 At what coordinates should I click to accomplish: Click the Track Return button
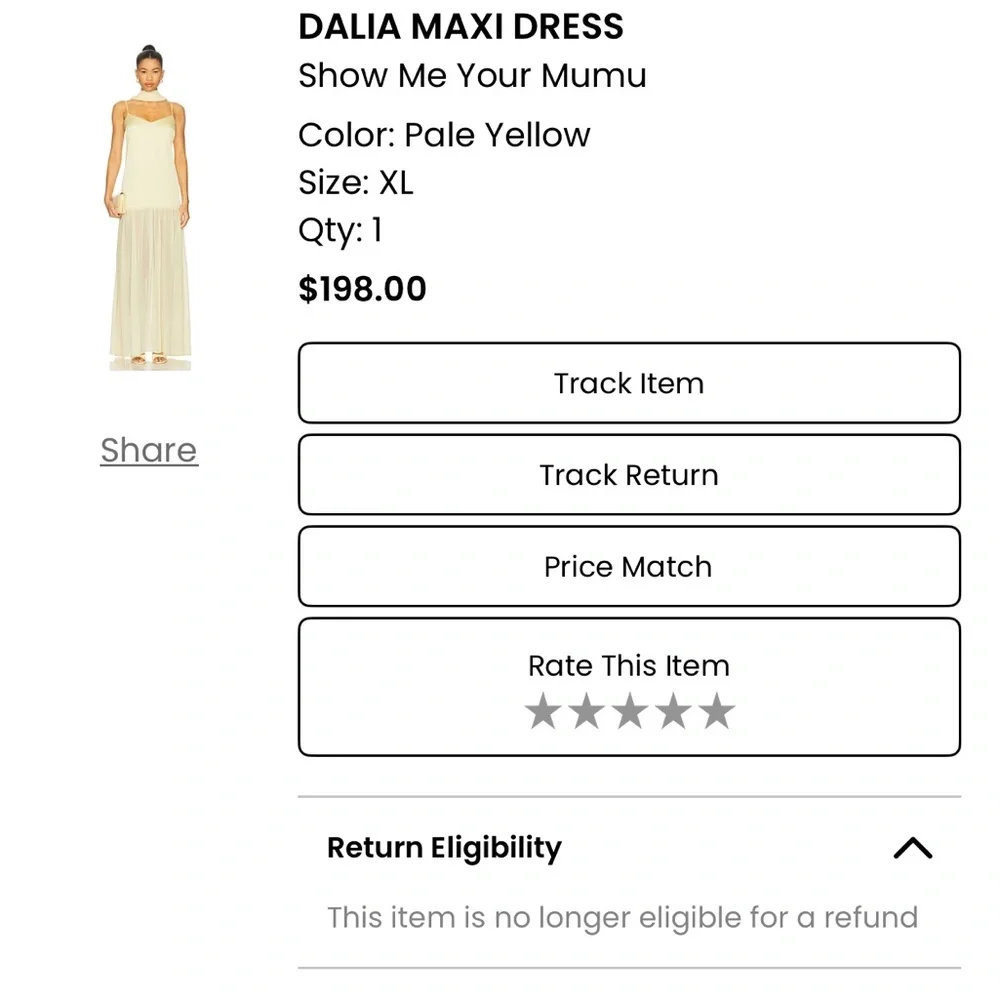point(628,475)
